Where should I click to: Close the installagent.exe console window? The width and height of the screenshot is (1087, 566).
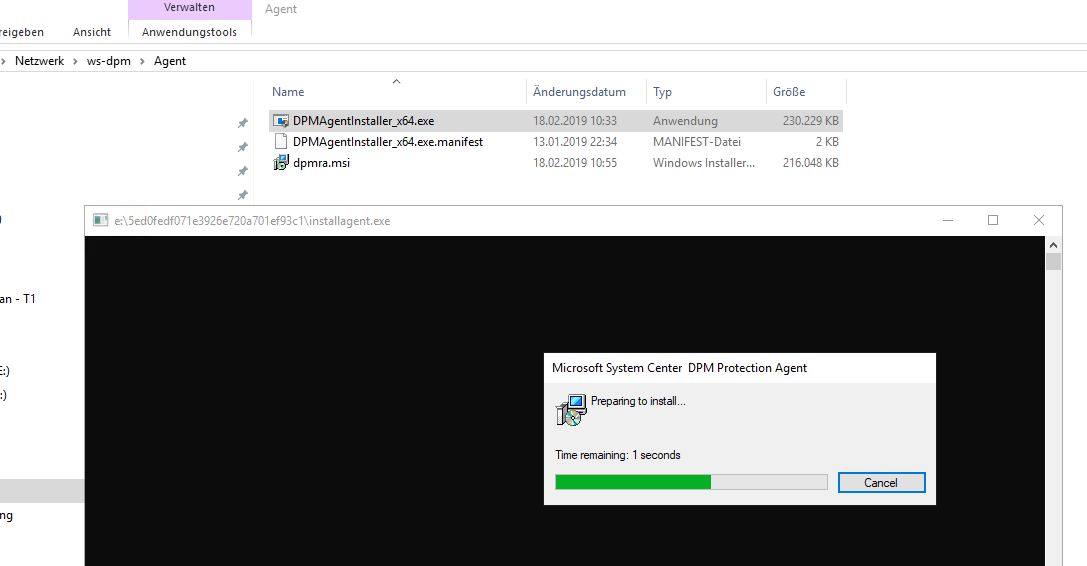pyautogui.click(x=1038, y=221)
